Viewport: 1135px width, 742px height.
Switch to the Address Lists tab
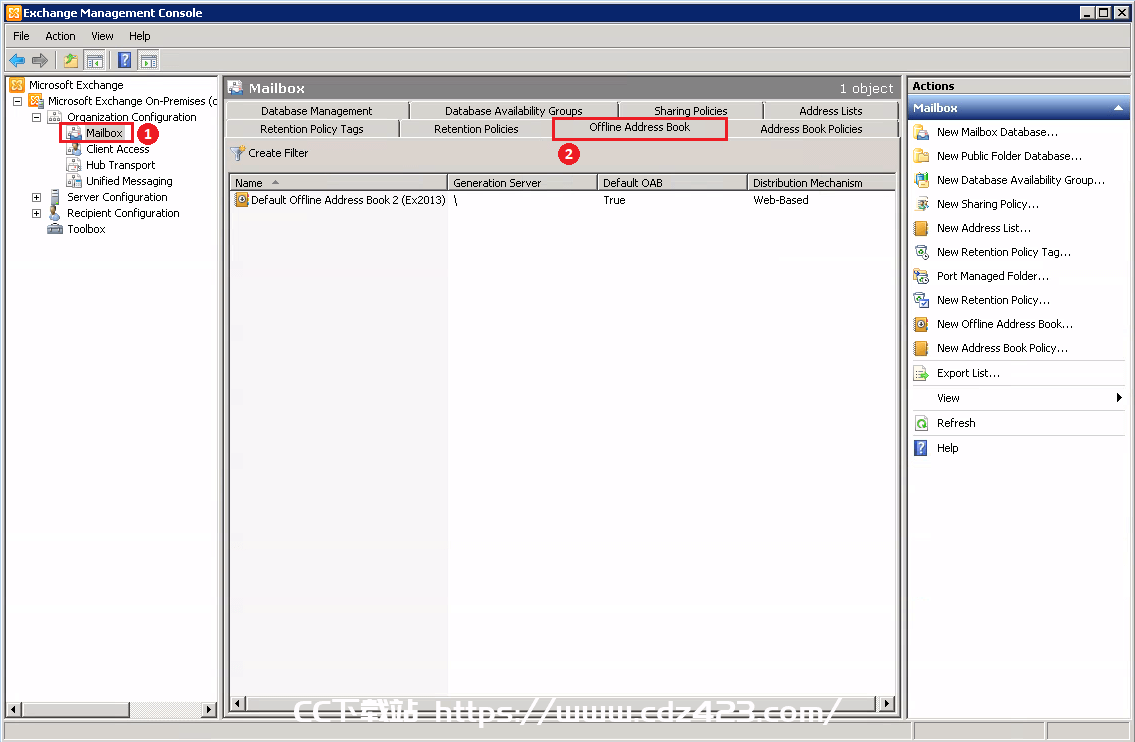point(831,111)
